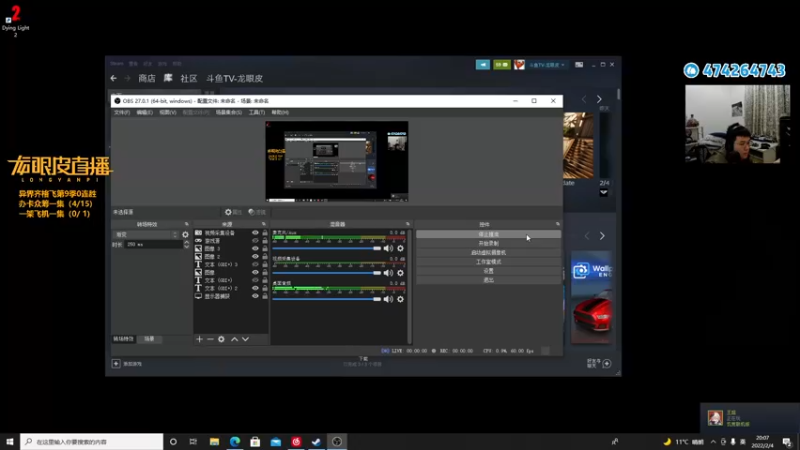Undock the Audio Mixer panel via header icon
This screenshot has height=450, width=800.
tap(408, 224)
